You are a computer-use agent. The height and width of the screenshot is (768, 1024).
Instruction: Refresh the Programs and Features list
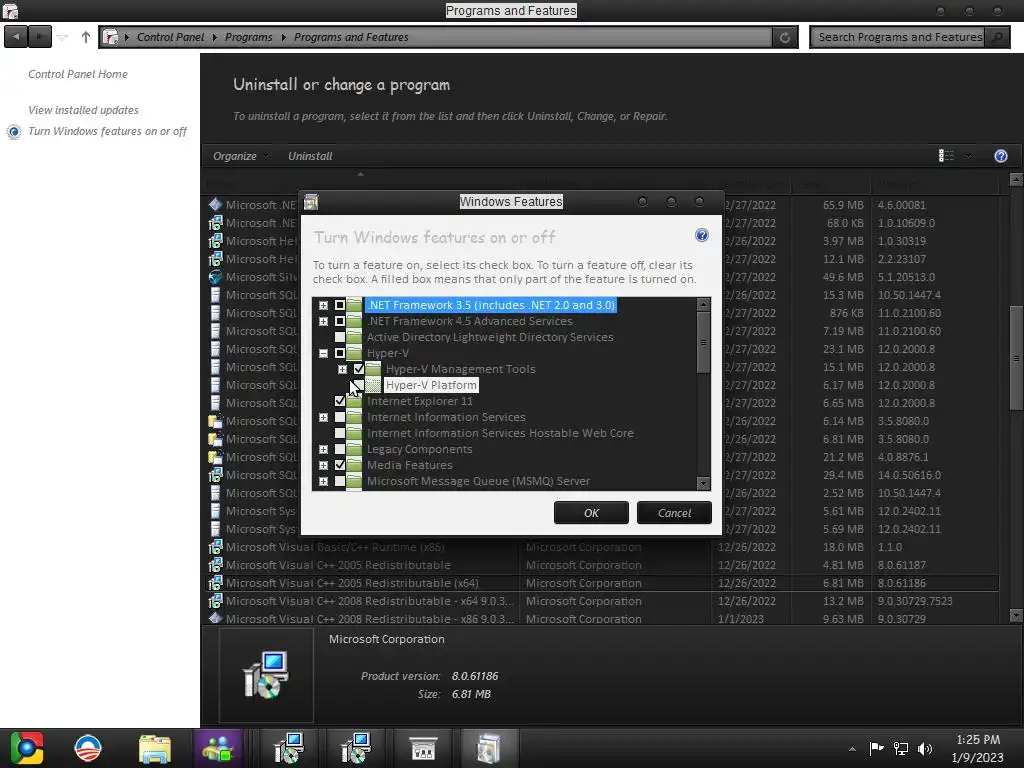(x=785, y=37)
